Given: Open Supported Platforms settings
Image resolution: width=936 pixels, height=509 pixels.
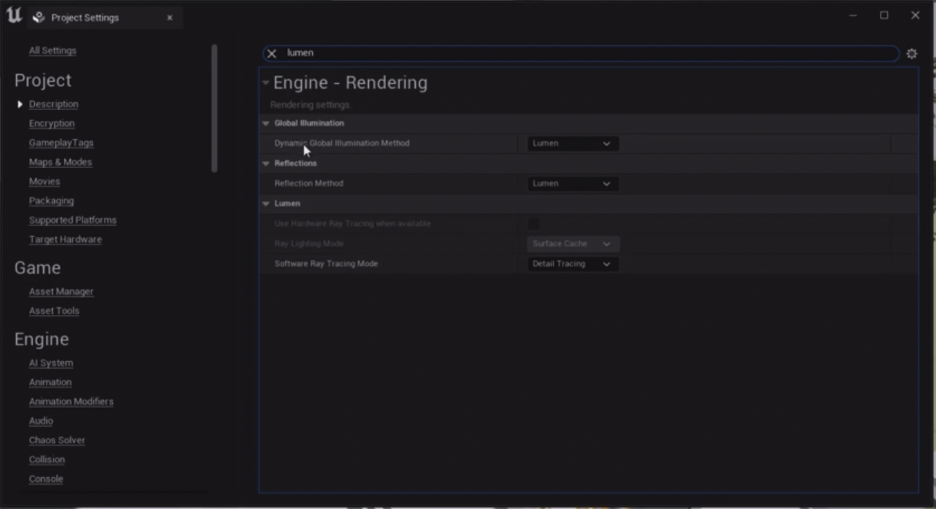Looking at the screenshot, I should click(73, 220).
